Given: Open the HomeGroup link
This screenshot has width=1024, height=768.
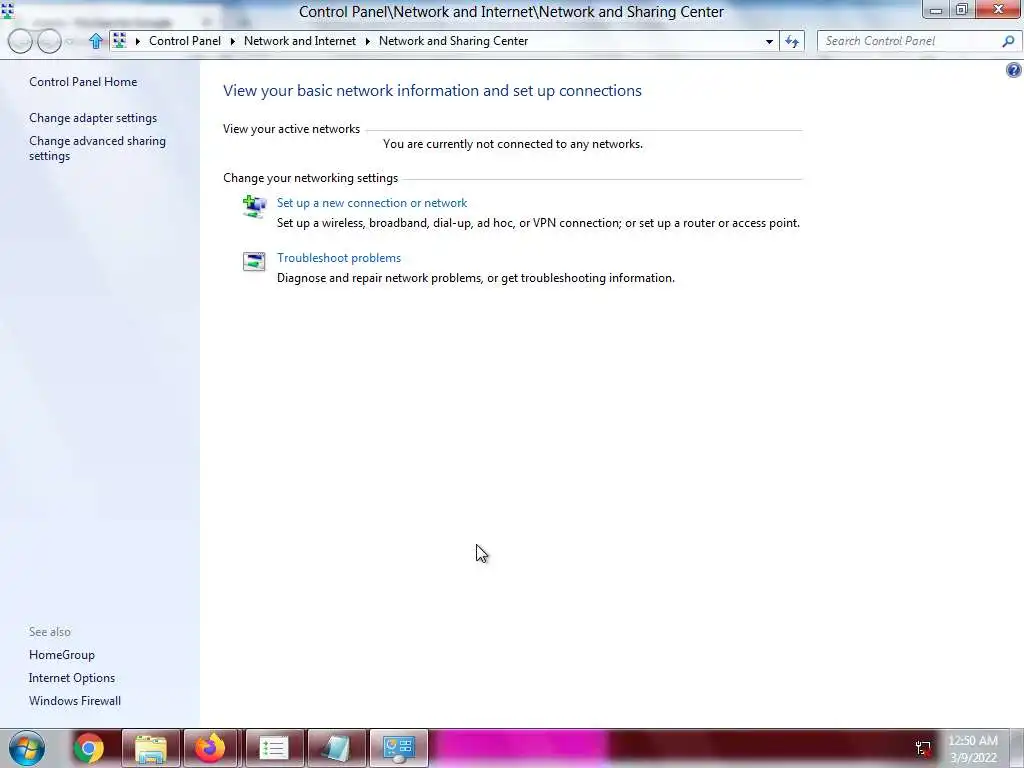Looking at the screenshot, I should pyautogui.click(x=61, y=654).
